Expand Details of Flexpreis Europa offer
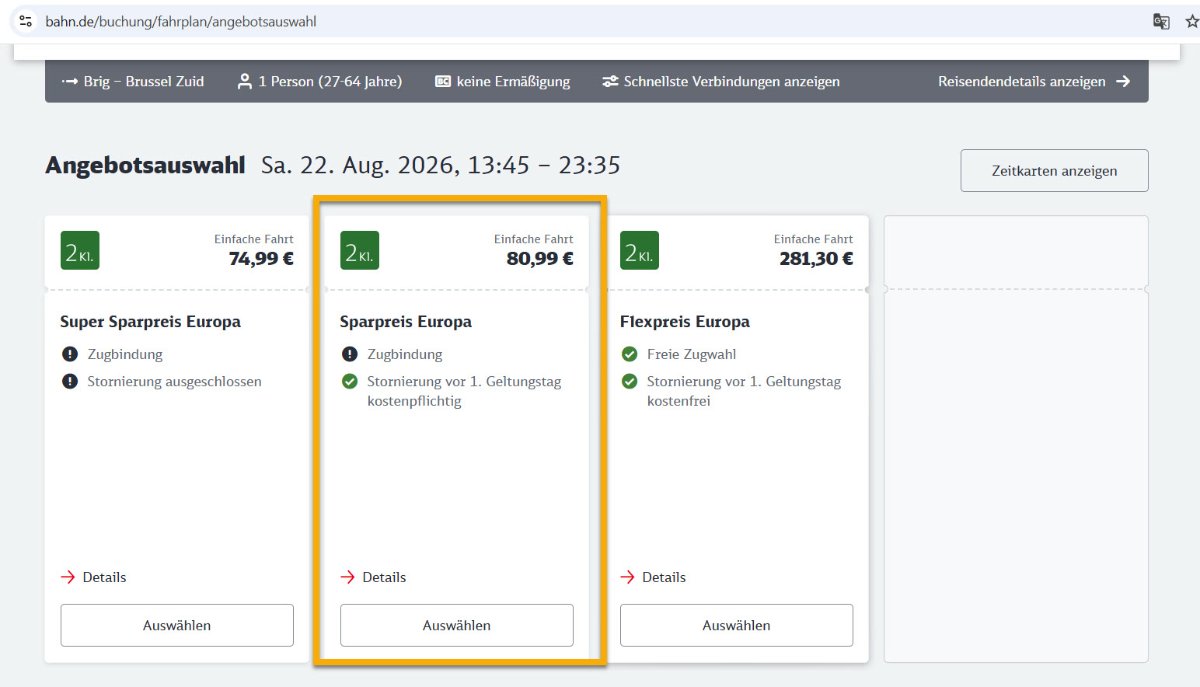Viewport: 1200px width, 687px height. pos(654,577)
